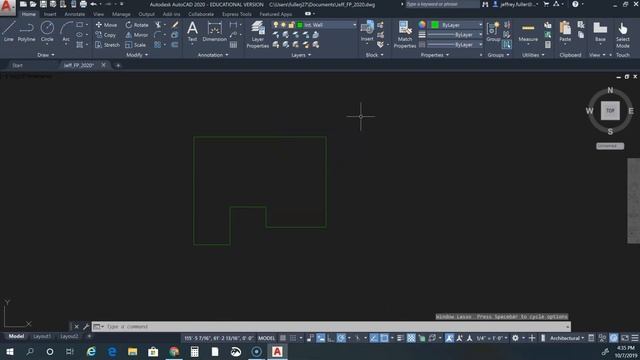Expand the Annotation panel dropdown
The width and height of the screenshot is (640, 360).
pos(213,55)
